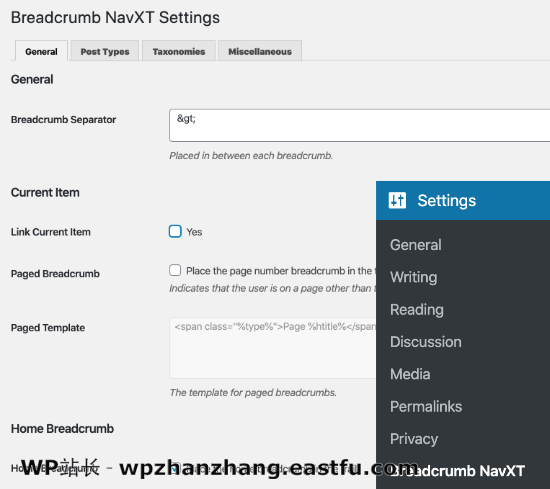This screenshot has height=489, width=550.
Task: Open Media settings
Action: pos(410,374)
